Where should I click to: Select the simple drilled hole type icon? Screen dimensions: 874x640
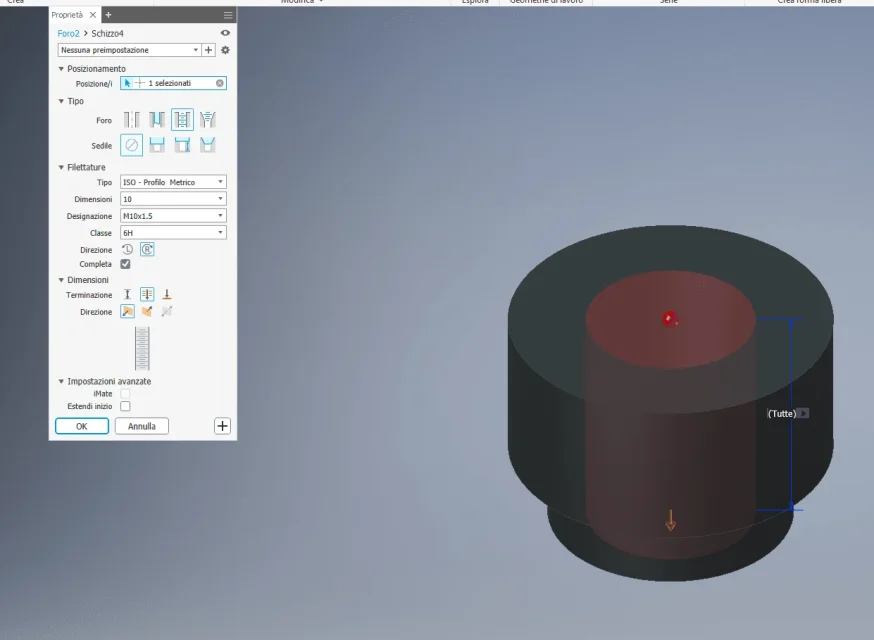pos(132,119)
